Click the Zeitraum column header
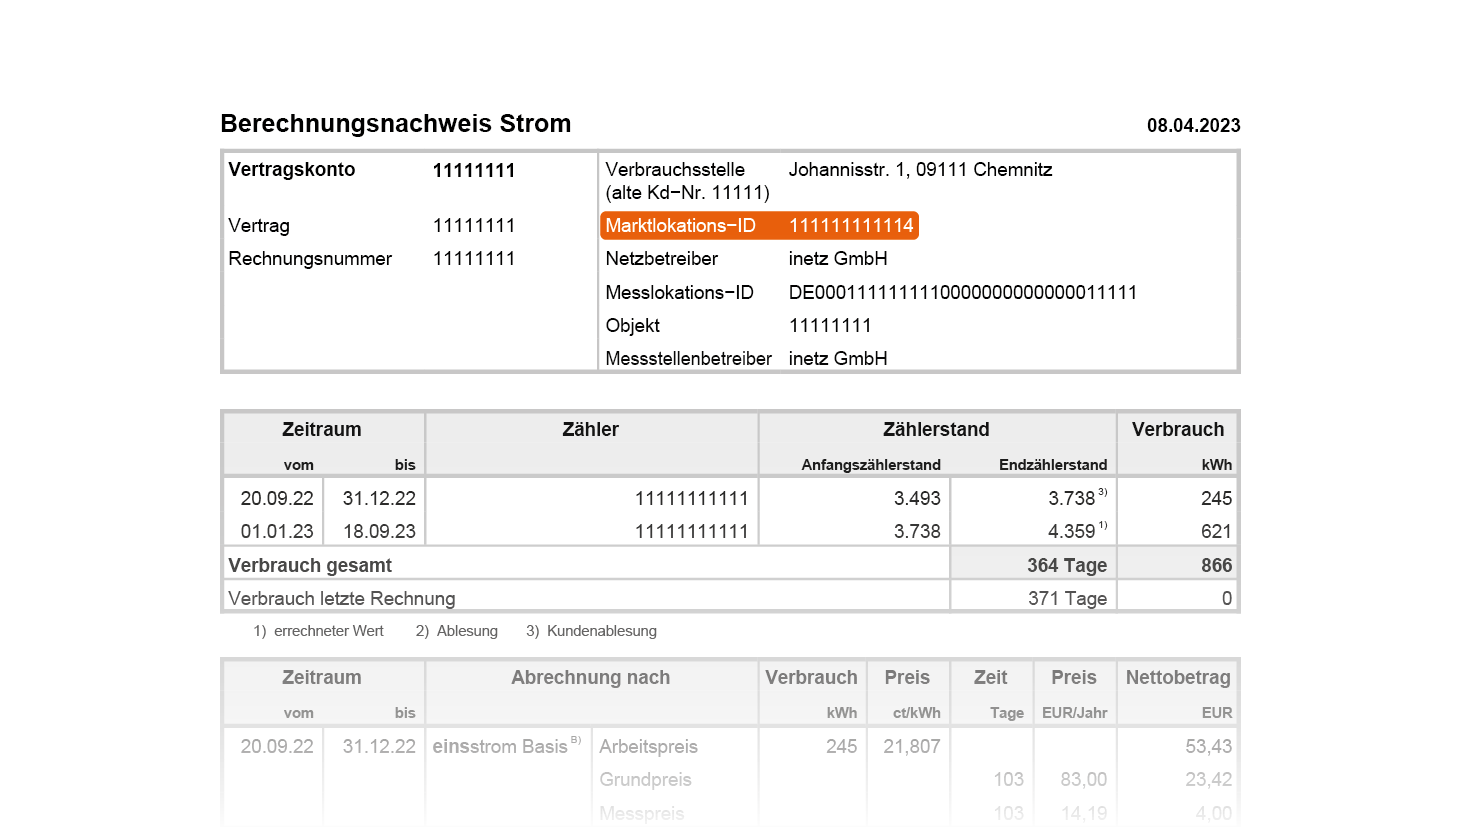Viewport: 1461px width, 827px height. pos(322,429)
